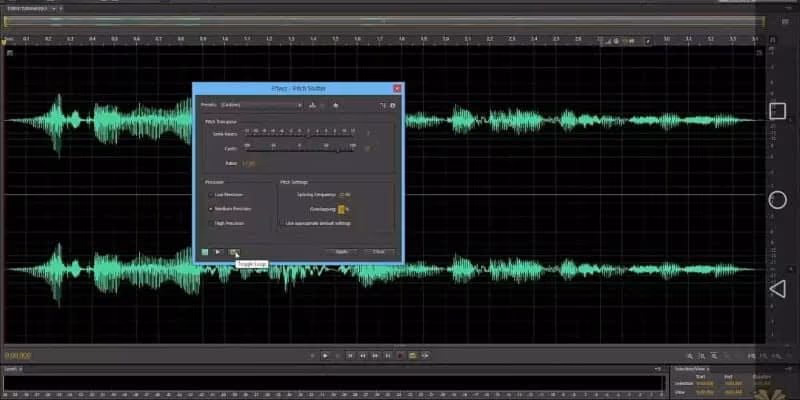The height and width of the screenshot is (400, 800).
Task: Click the Semi-tones slider track
Action: coord(300,133)
